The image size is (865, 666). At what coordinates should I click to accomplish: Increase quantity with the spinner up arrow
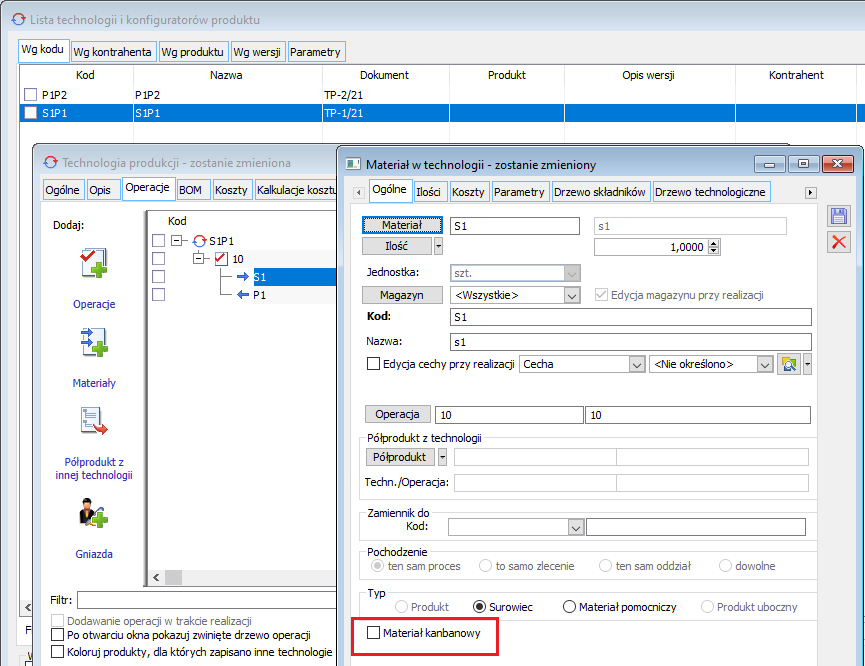click(713, 242)
